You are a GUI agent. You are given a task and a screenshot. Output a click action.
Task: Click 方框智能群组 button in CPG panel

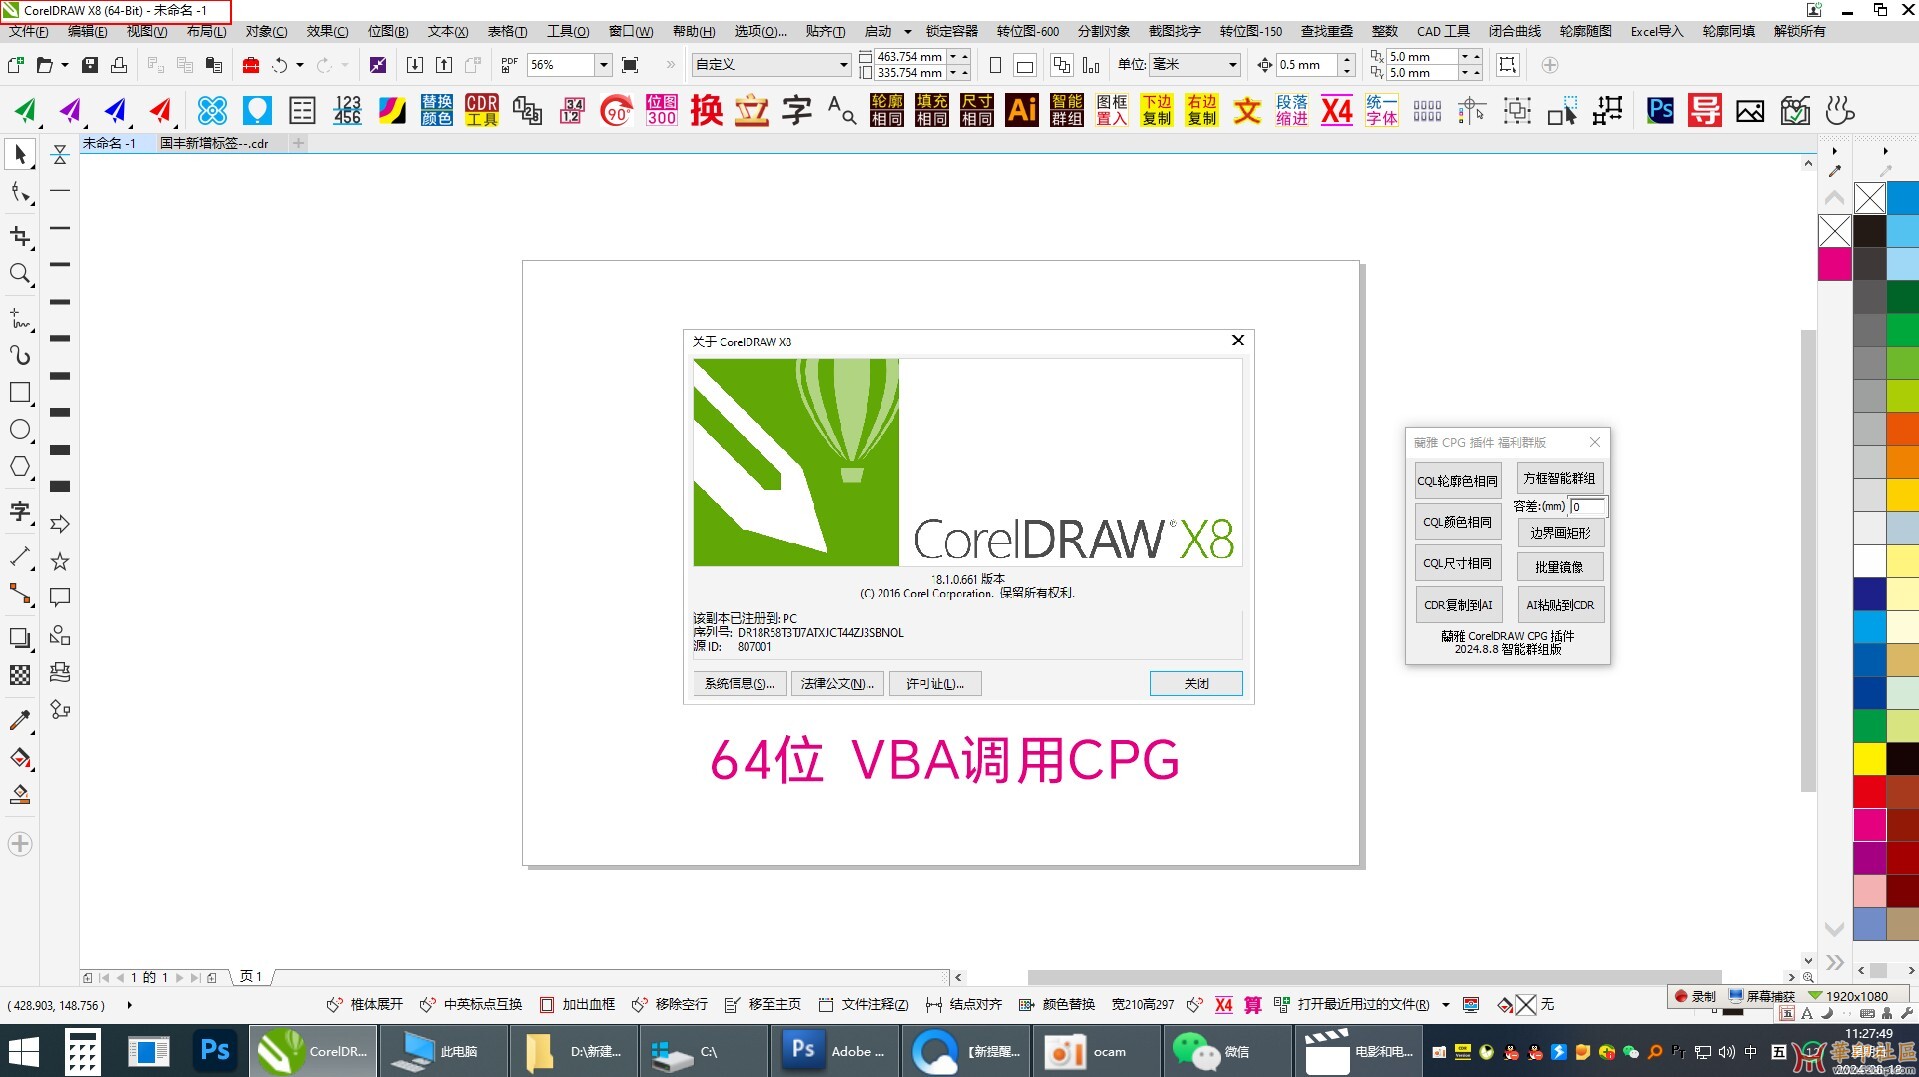[1559, 478]
